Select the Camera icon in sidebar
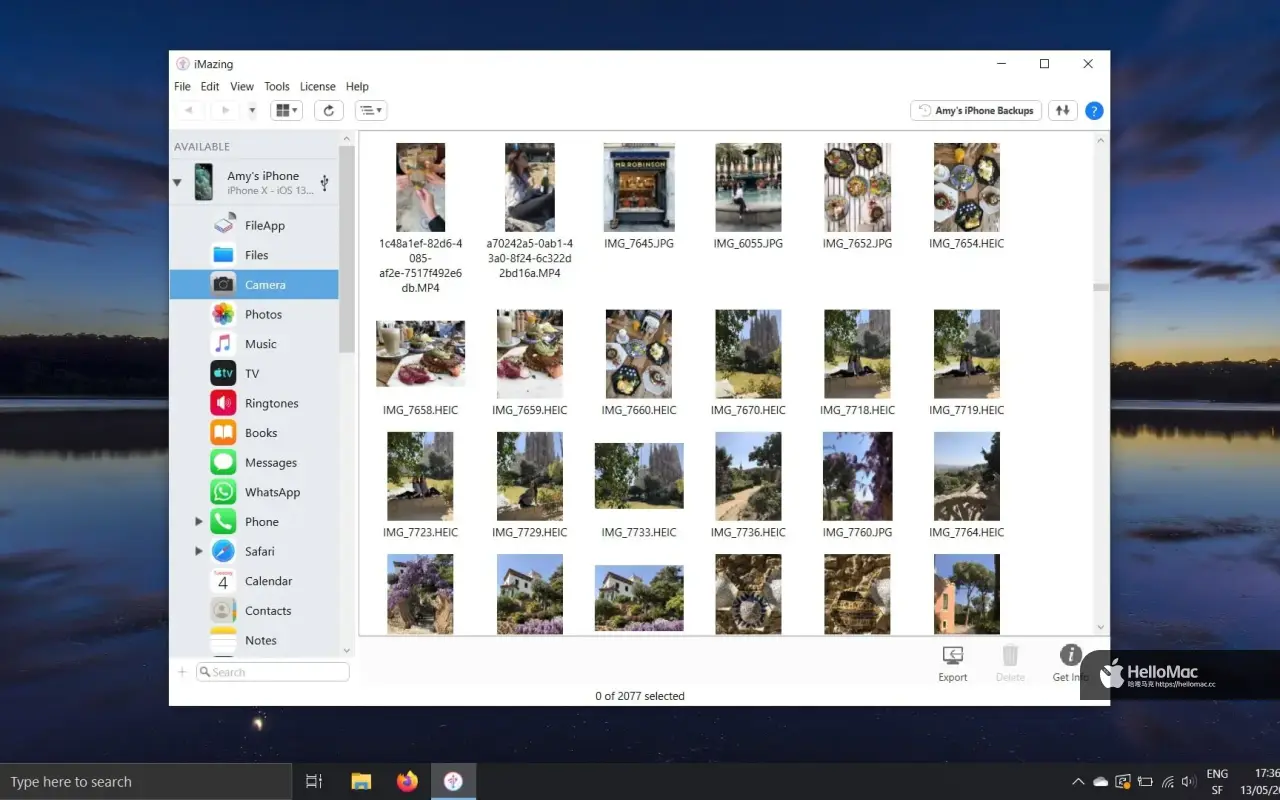Image resolution: width=1280 pixels, height=800 pixels. pyautogui.click(x=223, y=285)
